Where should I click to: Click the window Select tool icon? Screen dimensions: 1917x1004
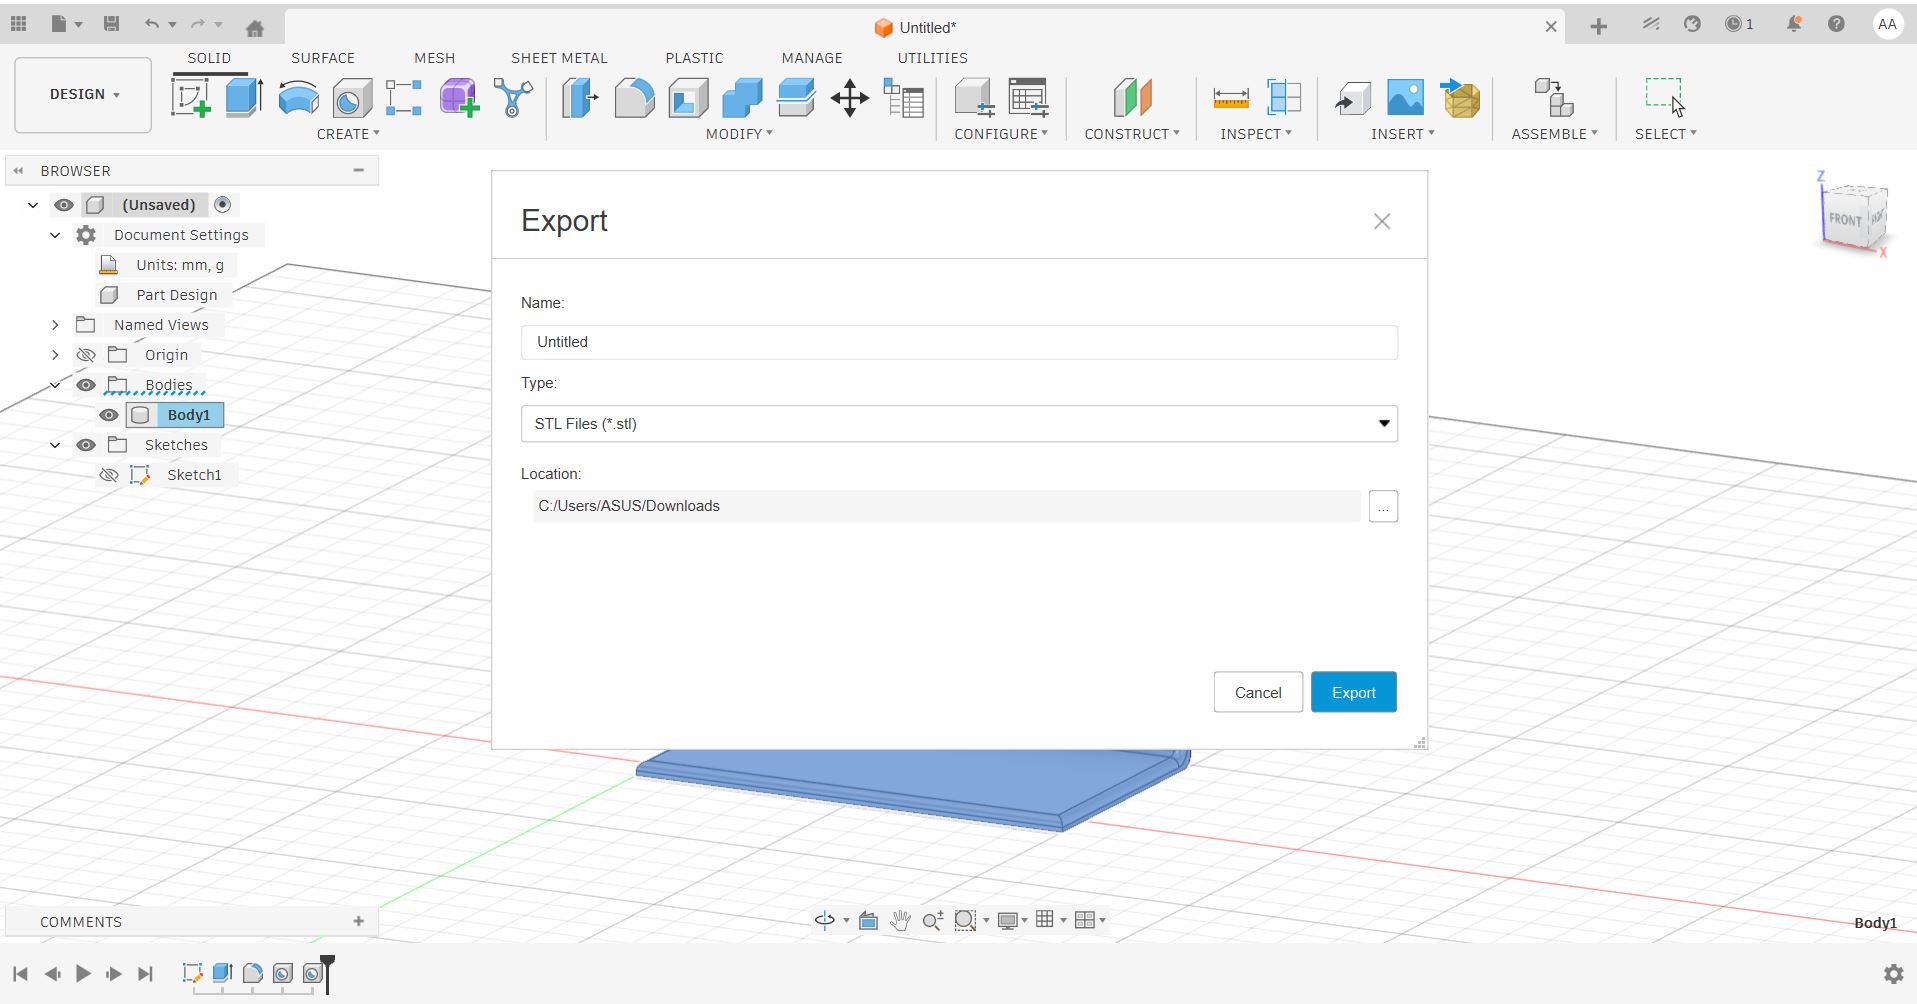pos(1665,98)
